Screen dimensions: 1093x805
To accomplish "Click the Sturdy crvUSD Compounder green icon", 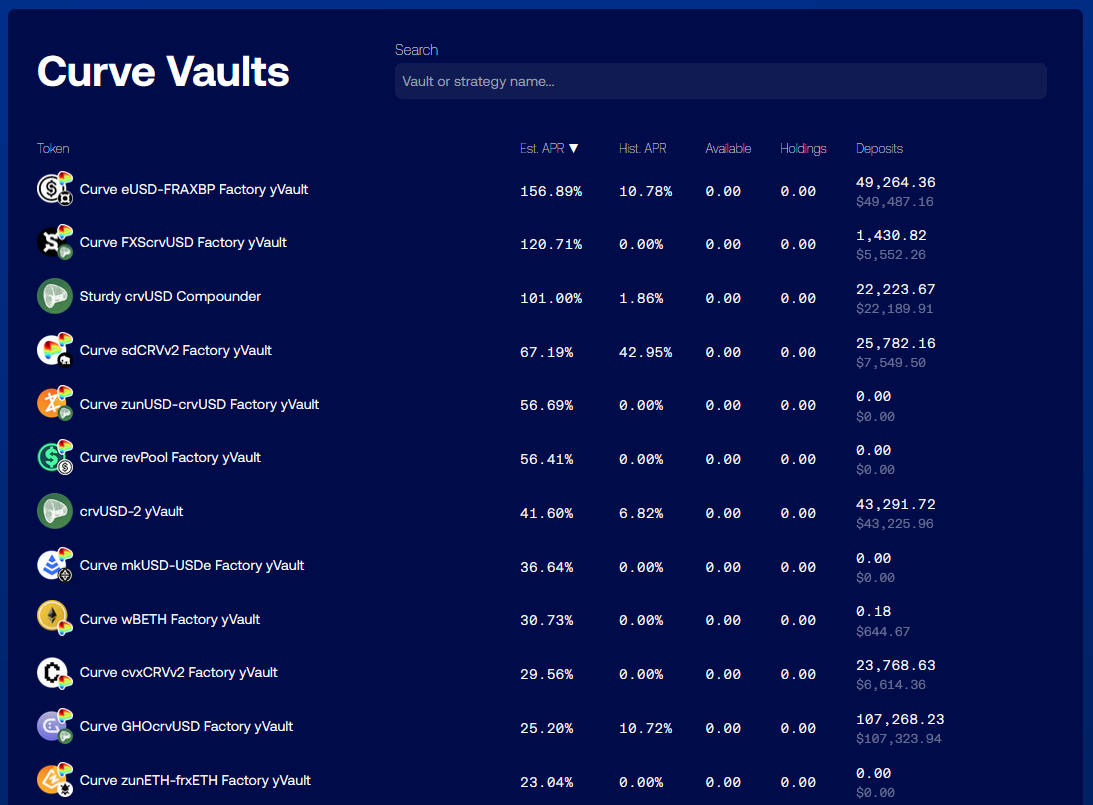I will 54,297.
